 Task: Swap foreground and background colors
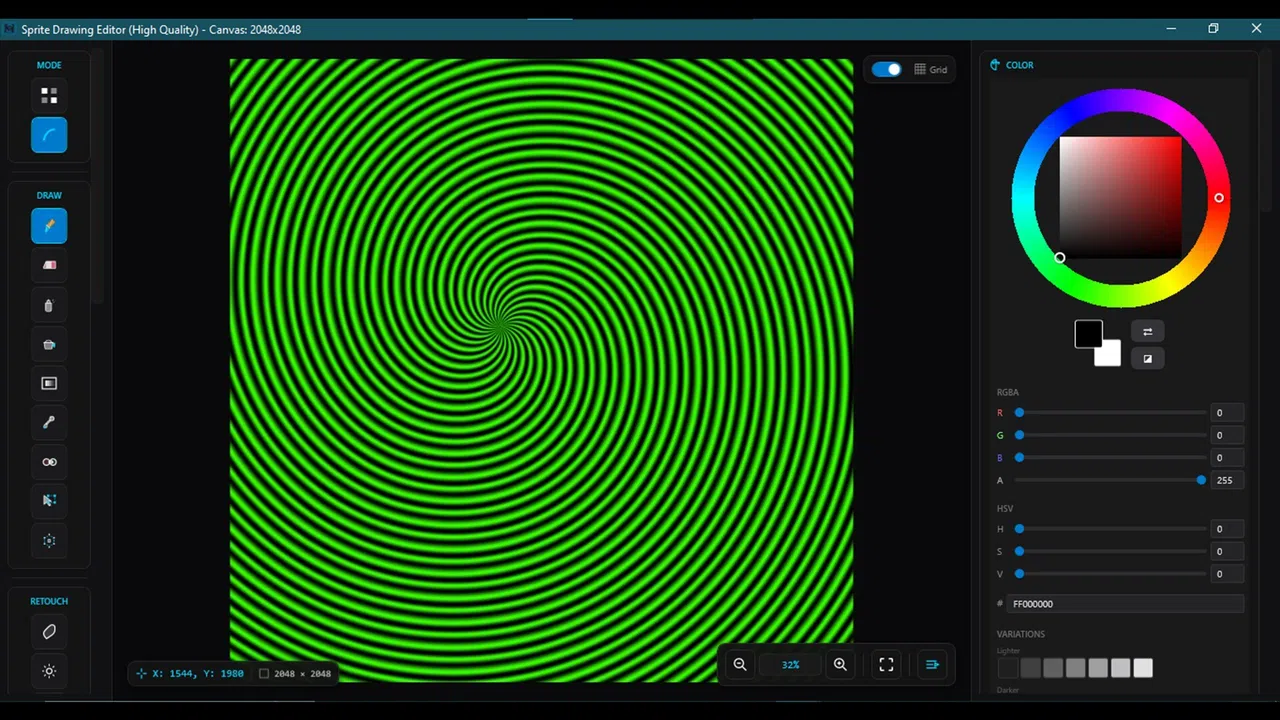pos(1147,331)
